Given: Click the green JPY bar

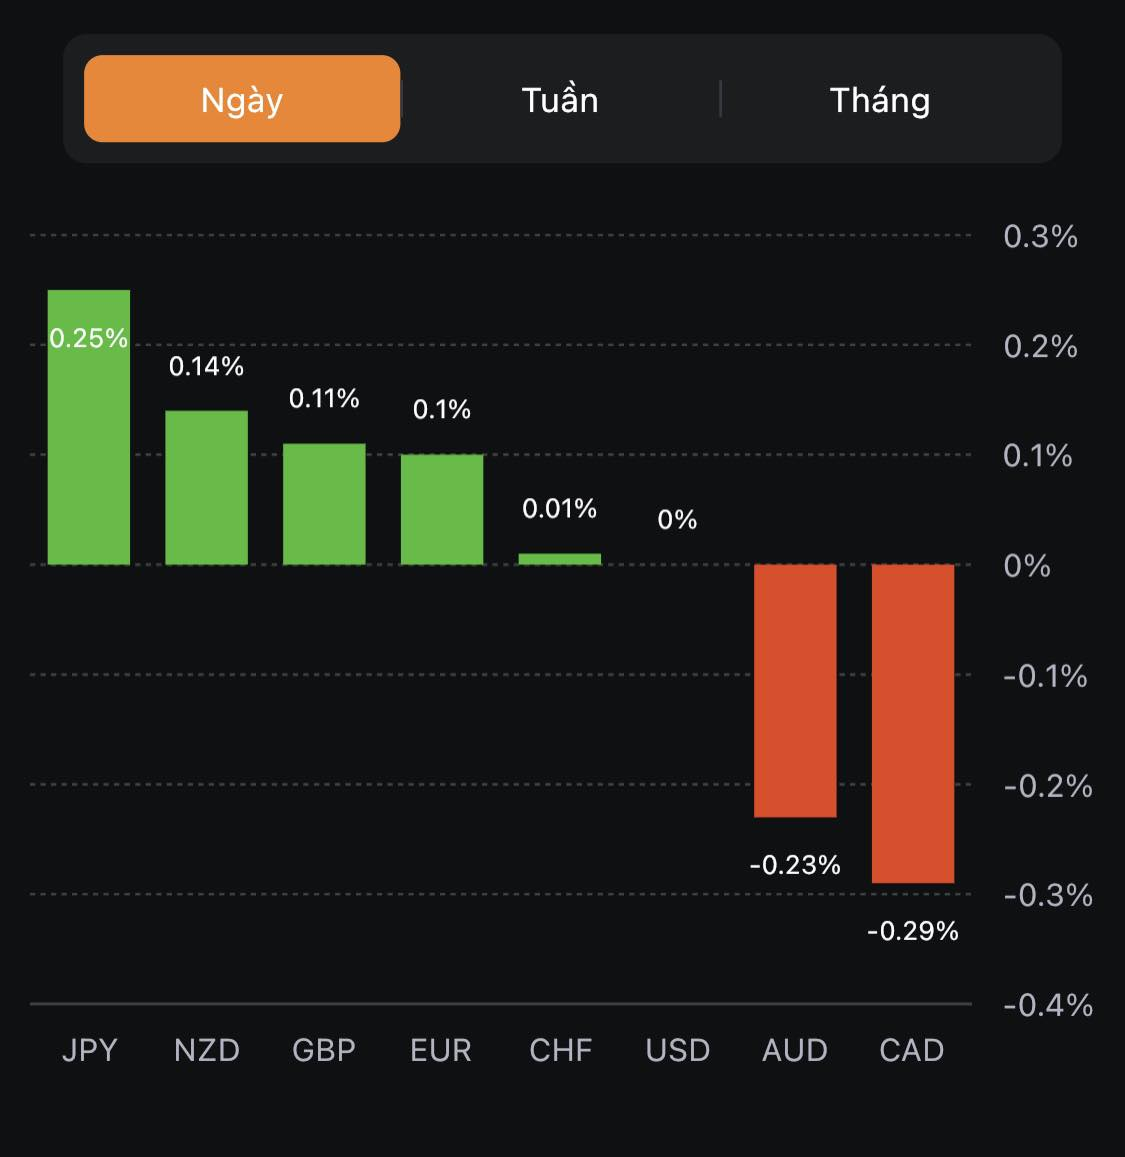Looking at the screenshot, I should click(x=89, y=450).
